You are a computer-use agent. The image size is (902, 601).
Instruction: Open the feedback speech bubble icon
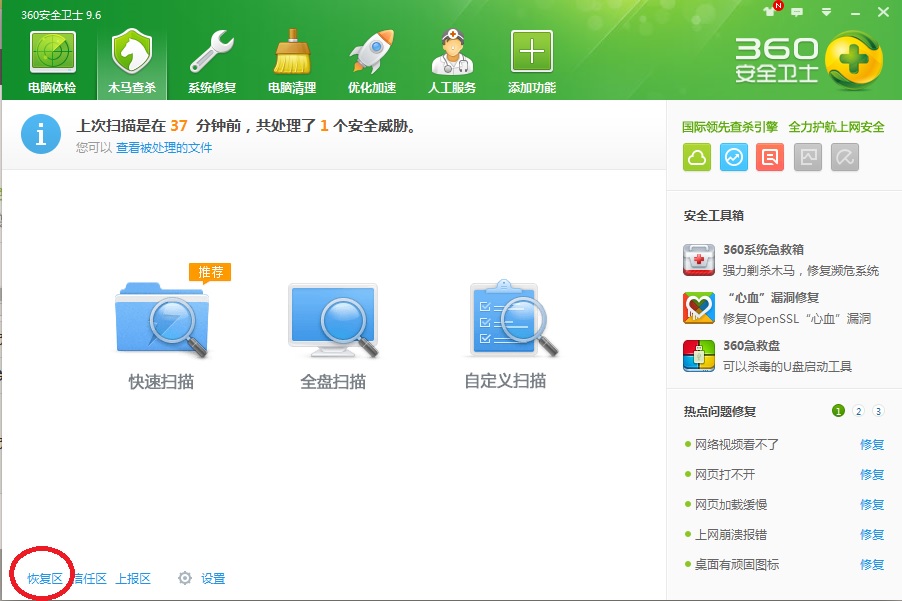[797, 12]
